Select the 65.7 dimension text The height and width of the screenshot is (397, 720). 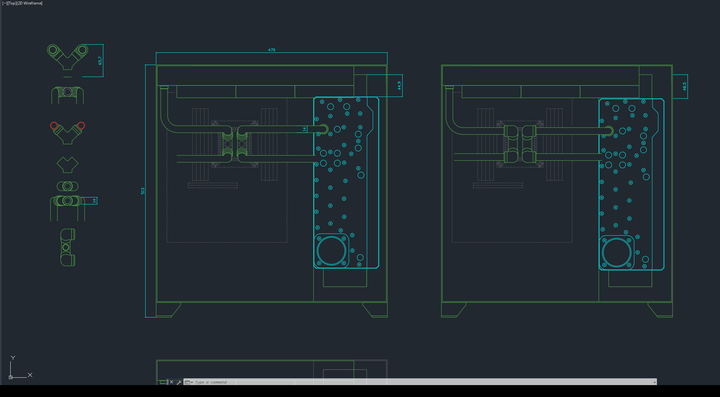pyautogui.click(x=100, y=60)
